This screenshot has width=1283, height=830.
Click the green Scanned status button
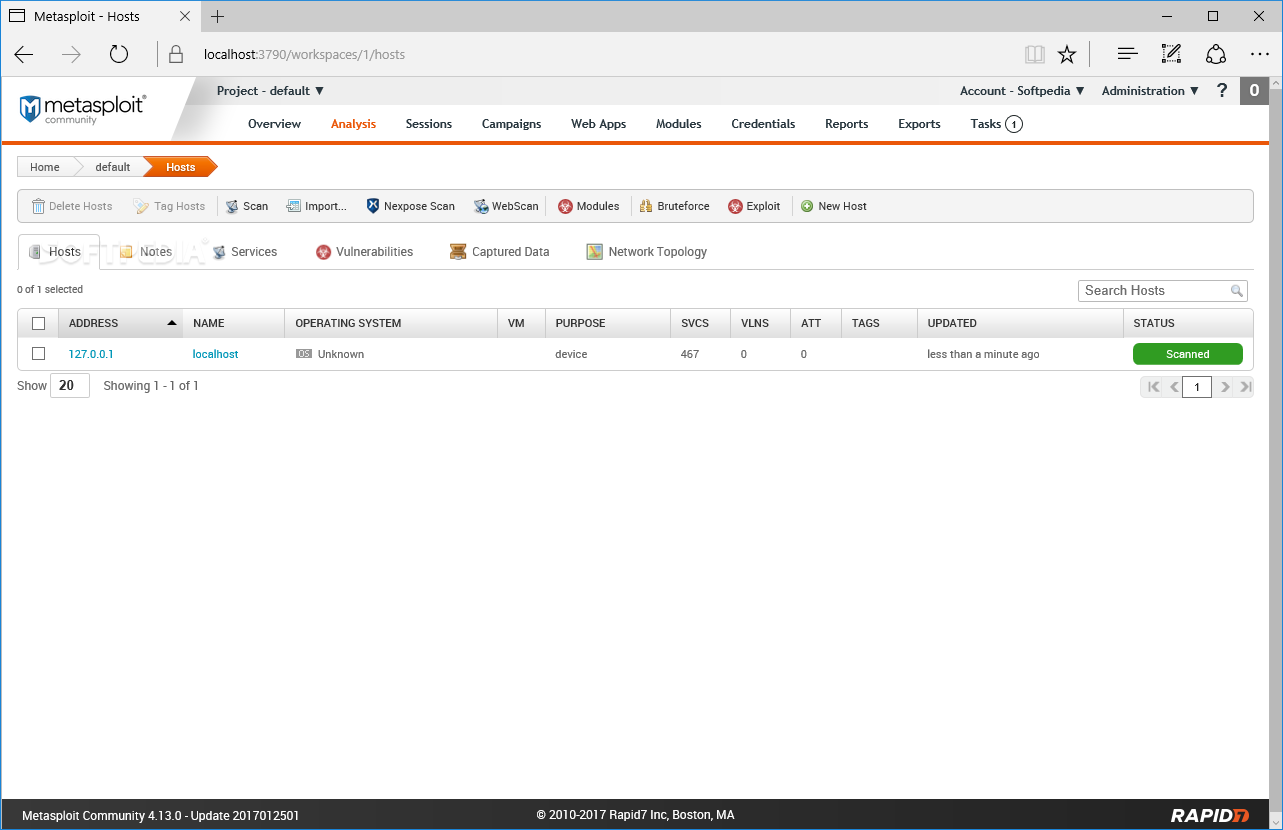1187,354
